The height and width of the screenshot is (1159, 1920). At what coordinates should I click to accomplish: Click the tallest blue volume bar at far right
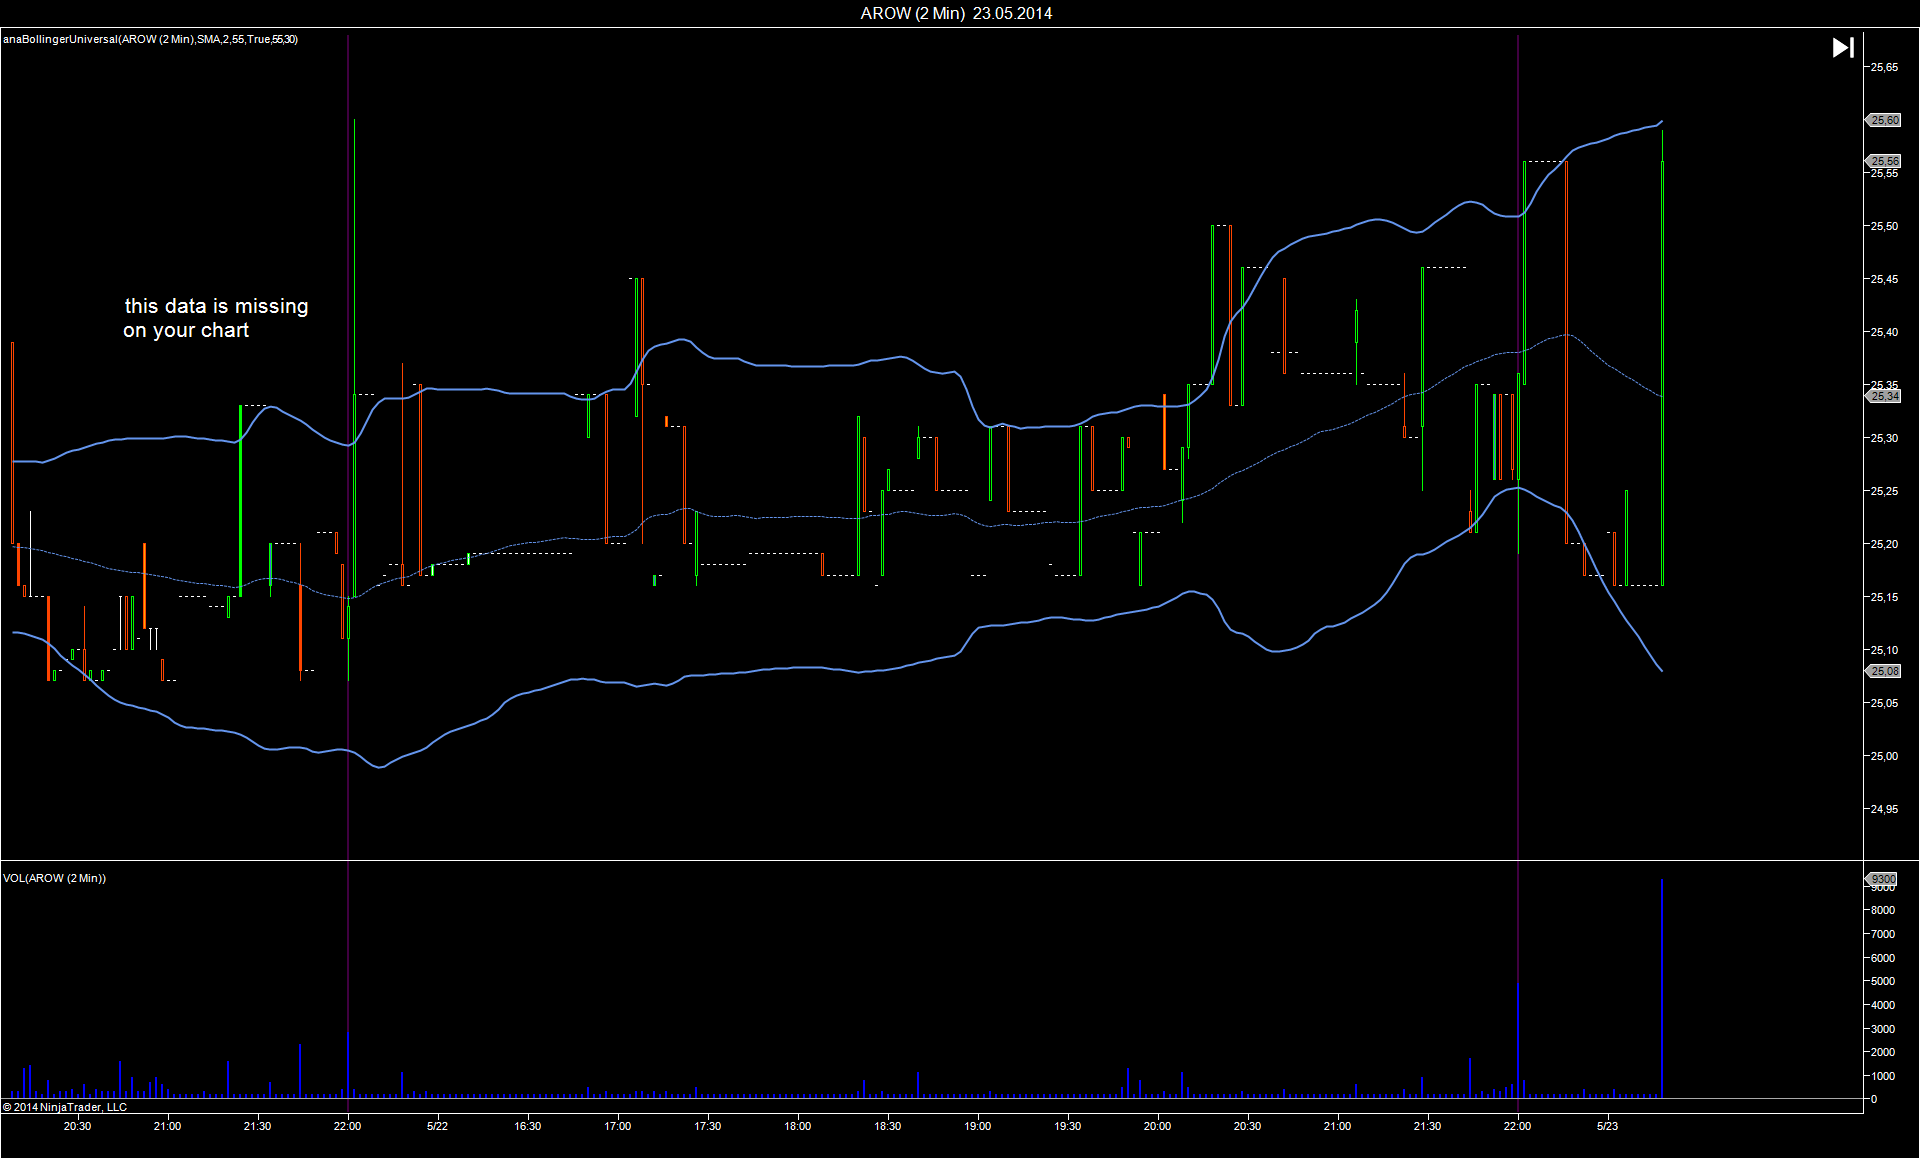click(1662, 988)
